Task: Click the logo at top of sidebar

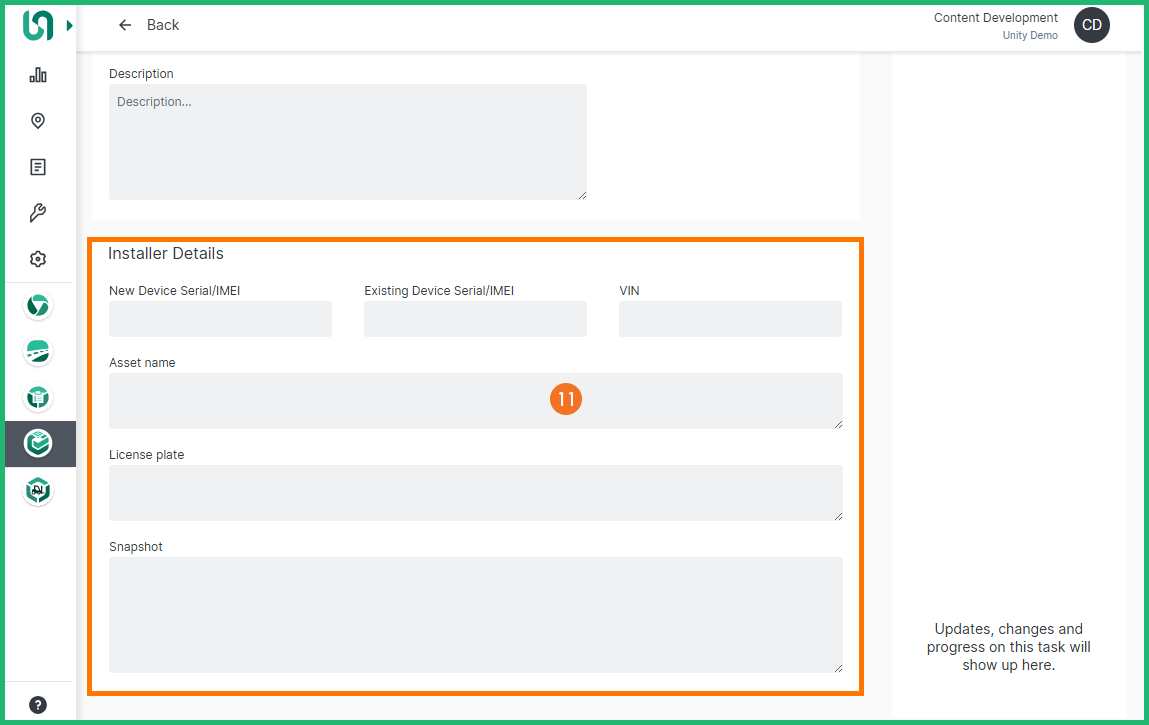Action: 38,26
